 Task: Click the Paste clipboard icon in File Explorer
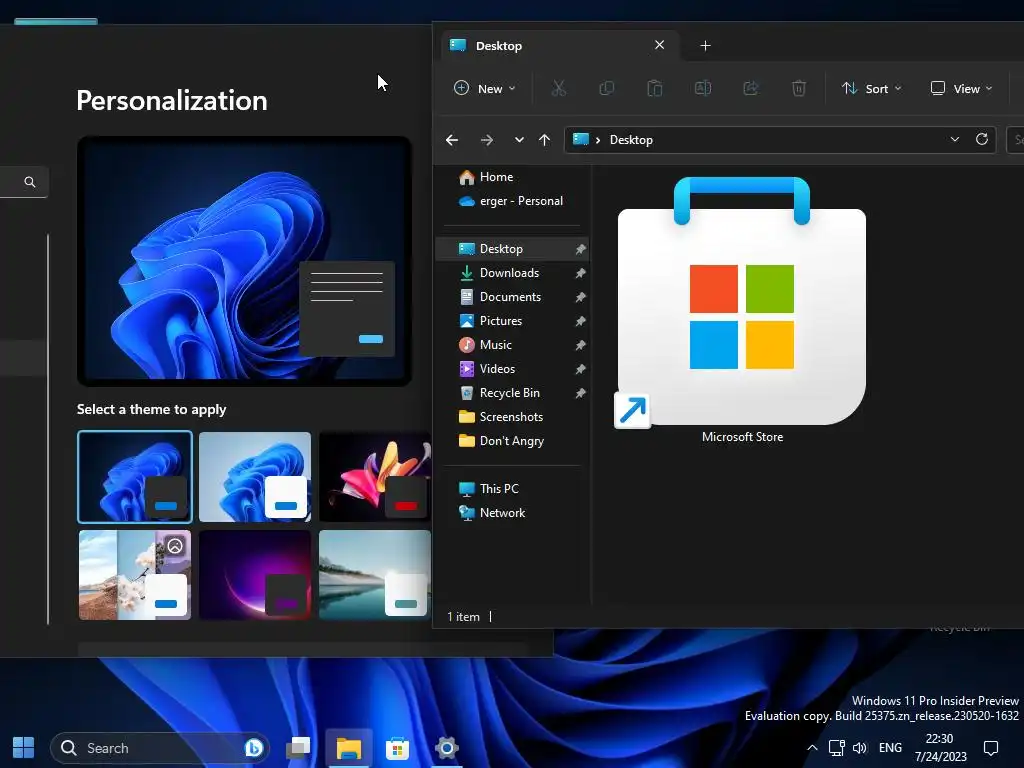(654, 88)
